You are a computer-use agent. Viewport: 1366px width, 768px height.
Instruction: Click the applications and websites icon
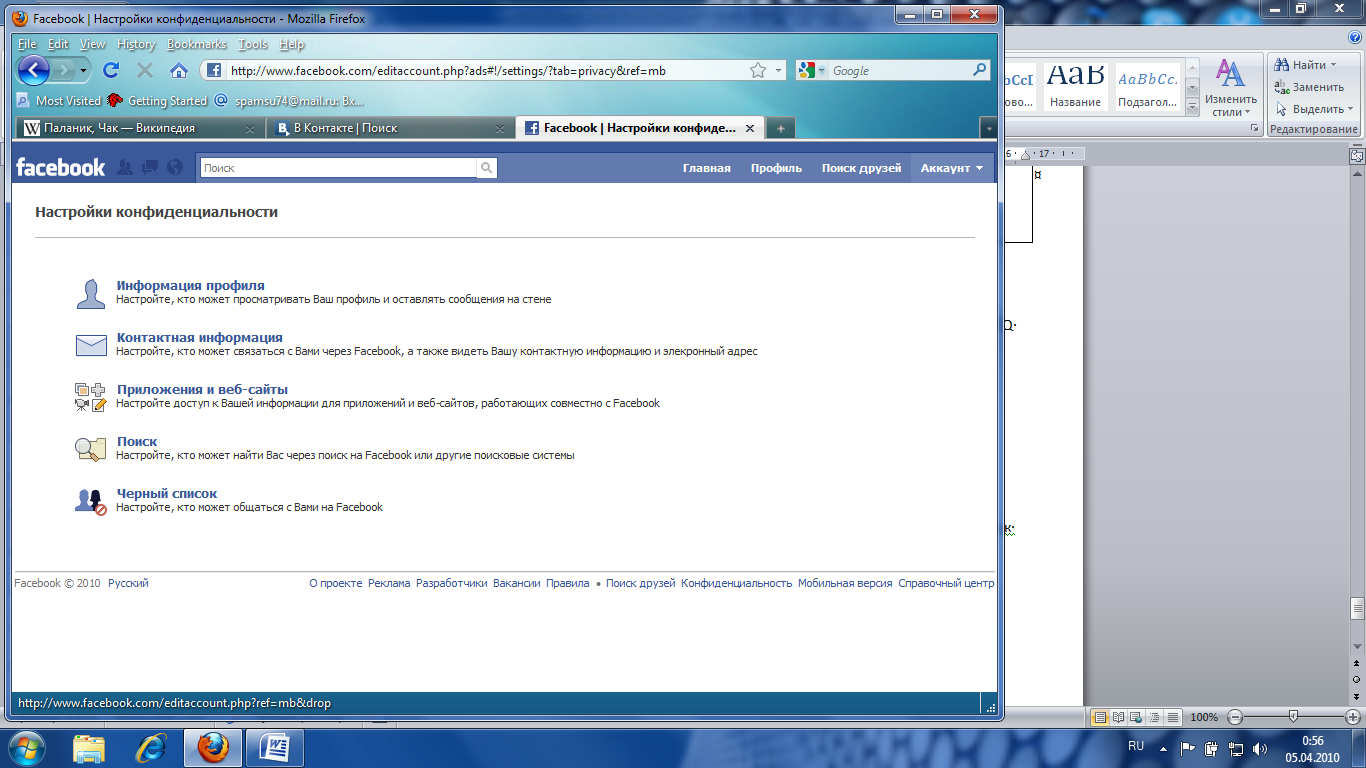pos(91,397)
